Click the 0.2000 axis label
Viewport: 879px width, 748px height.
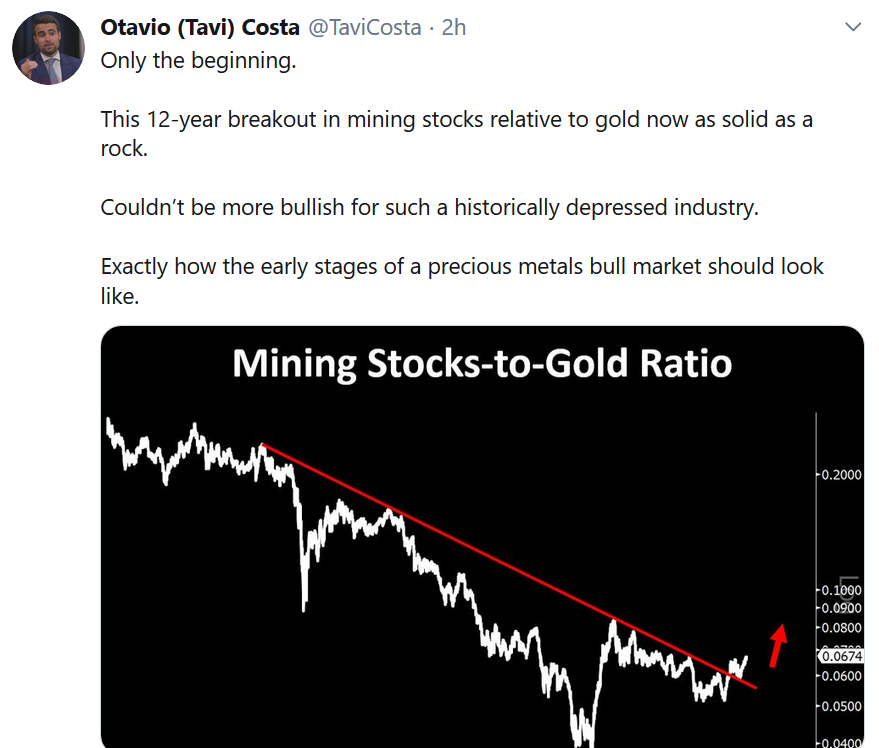click(840, 474)
